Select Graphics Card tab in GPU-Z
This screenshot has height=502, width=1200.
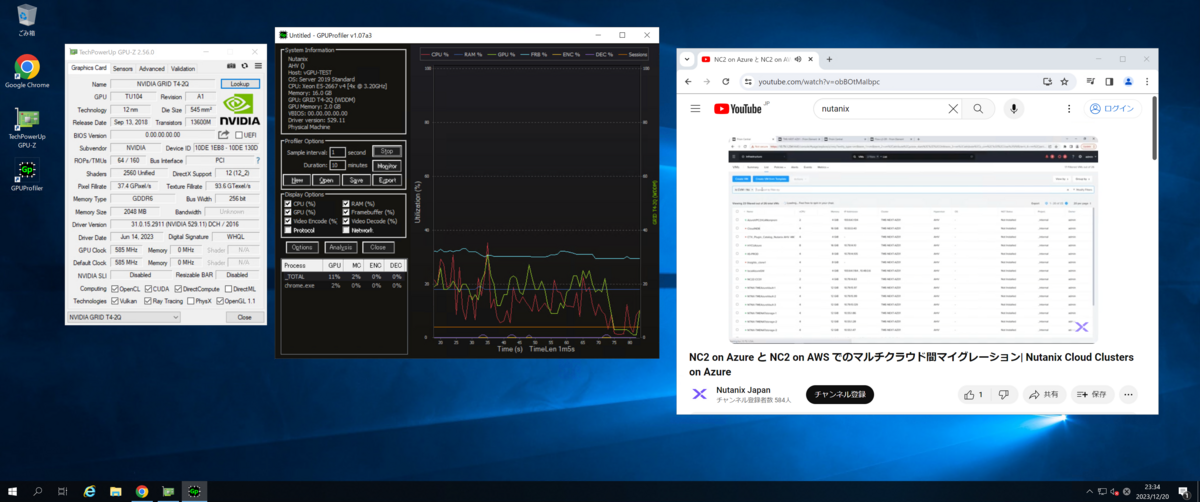pos(89,68)
